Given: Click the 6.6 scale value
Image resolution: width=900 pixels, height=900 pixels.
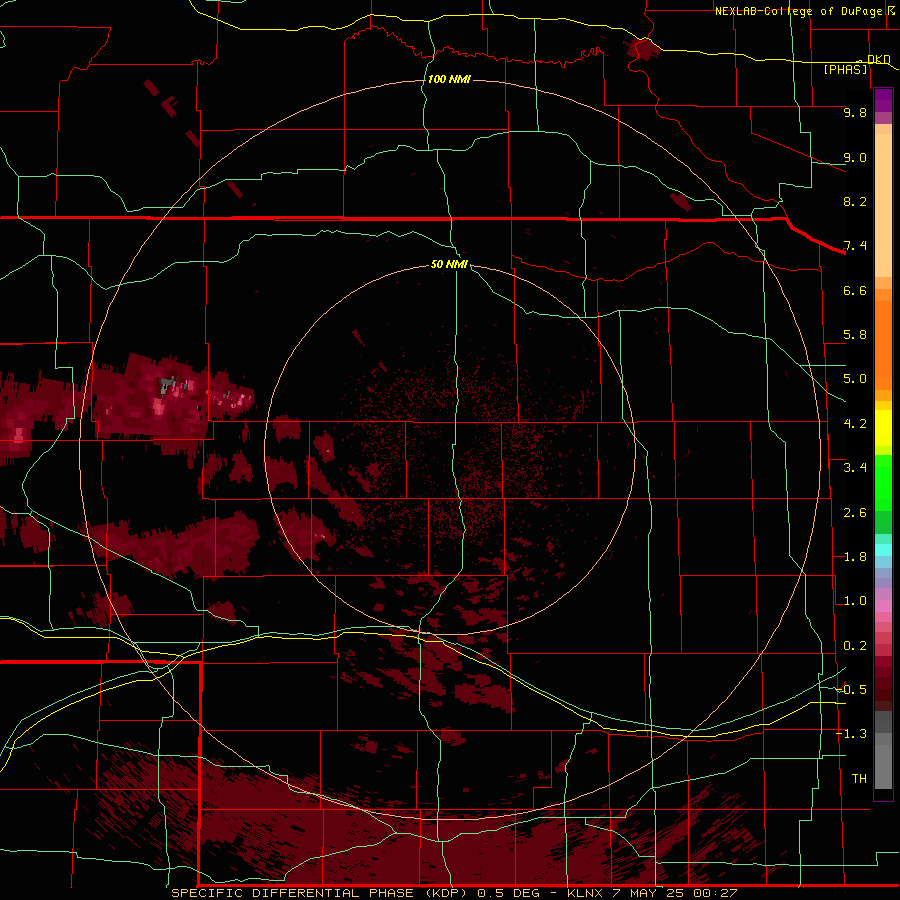Looking at the screenshot, I should [855, 290].
